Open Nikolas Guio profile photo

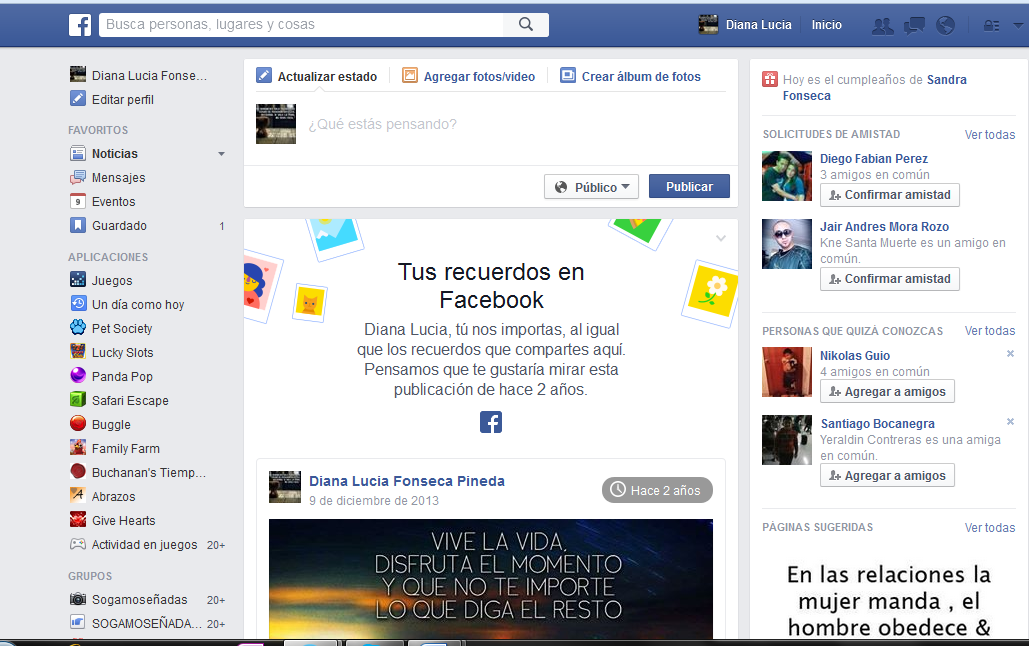(787, 372)
